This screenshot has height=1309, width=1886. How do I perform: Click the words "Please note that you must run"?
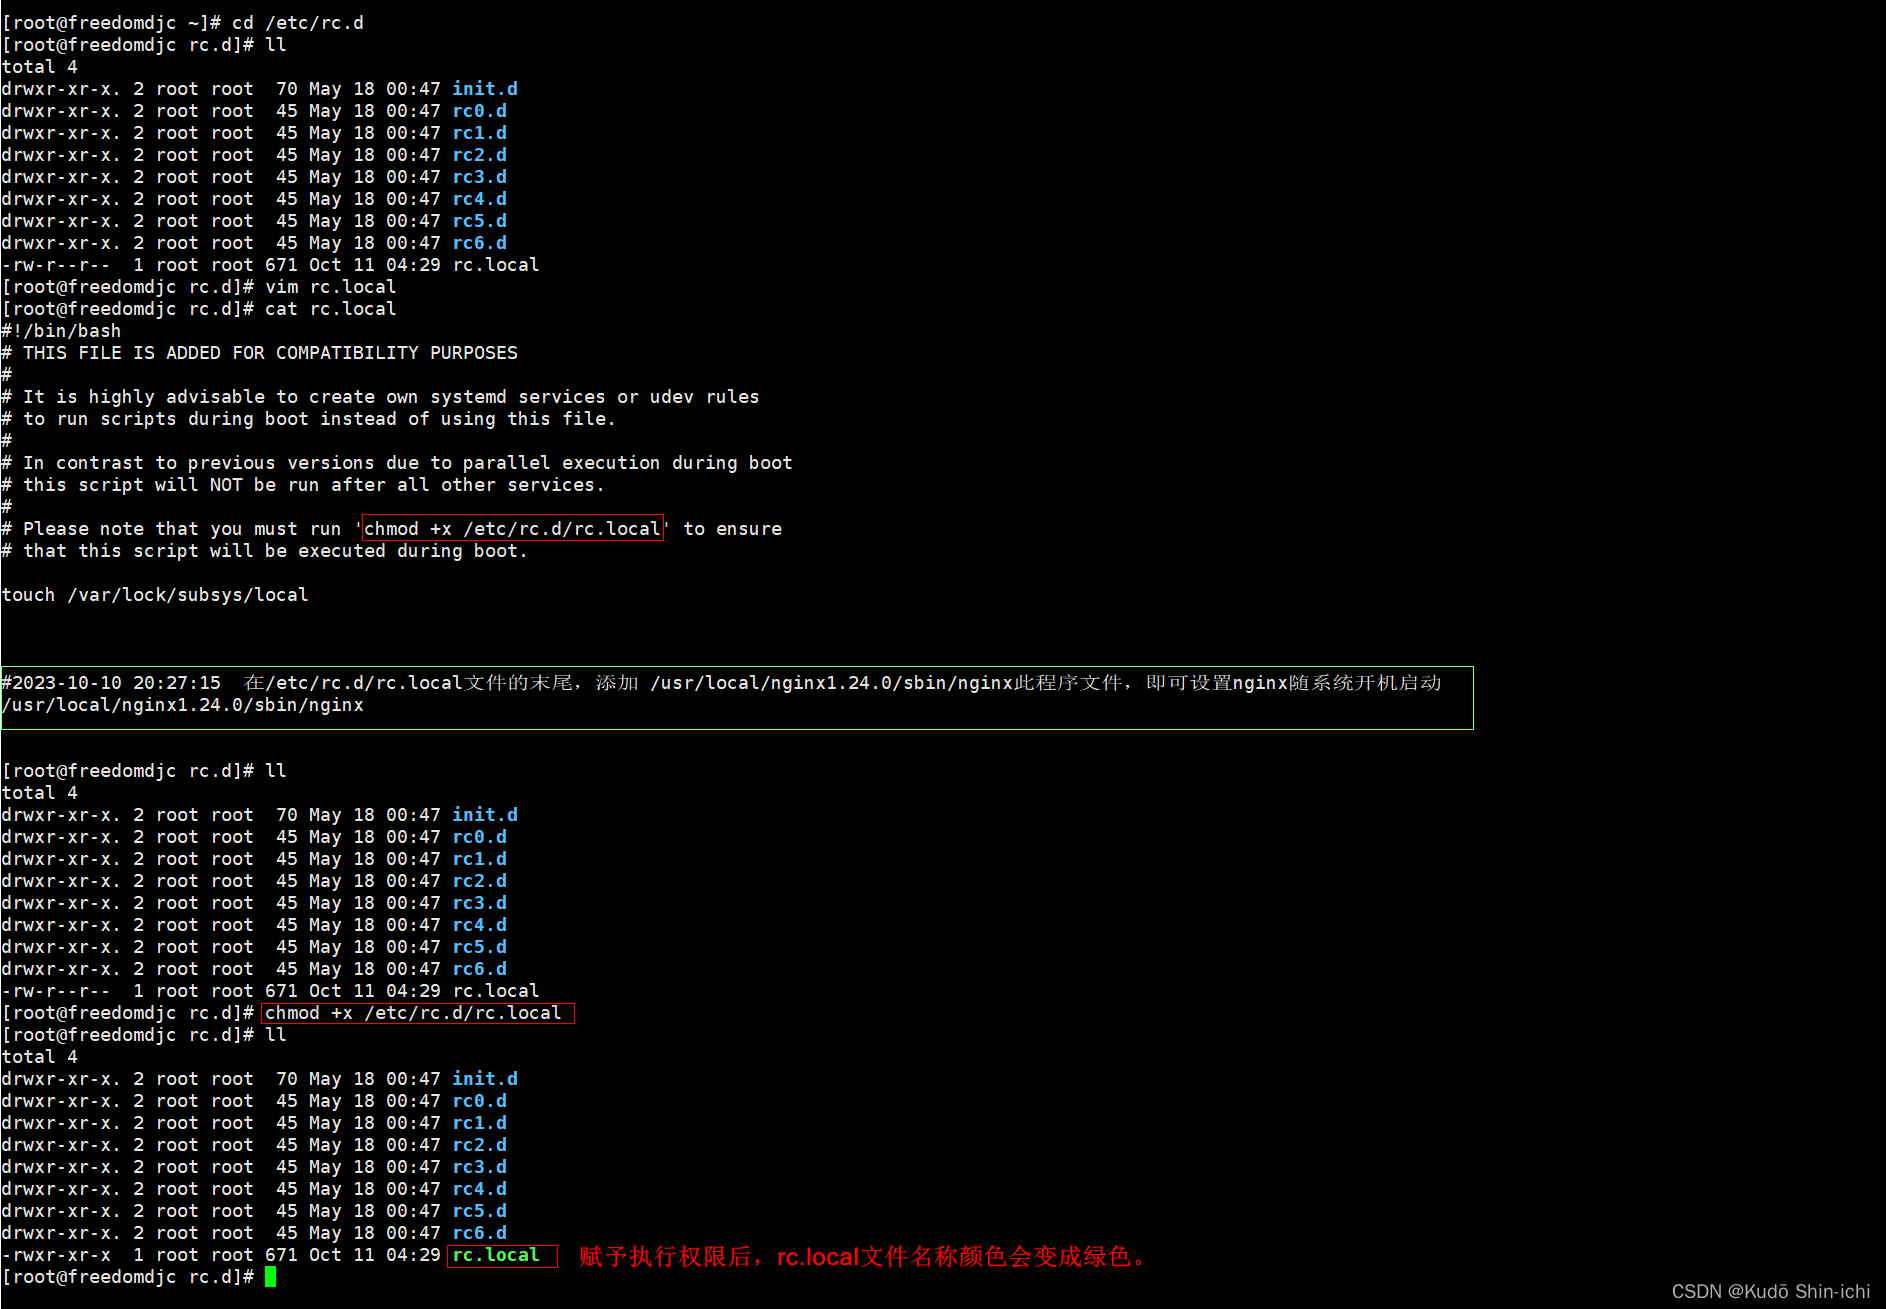pyautogui.click(x=182, y=529)
